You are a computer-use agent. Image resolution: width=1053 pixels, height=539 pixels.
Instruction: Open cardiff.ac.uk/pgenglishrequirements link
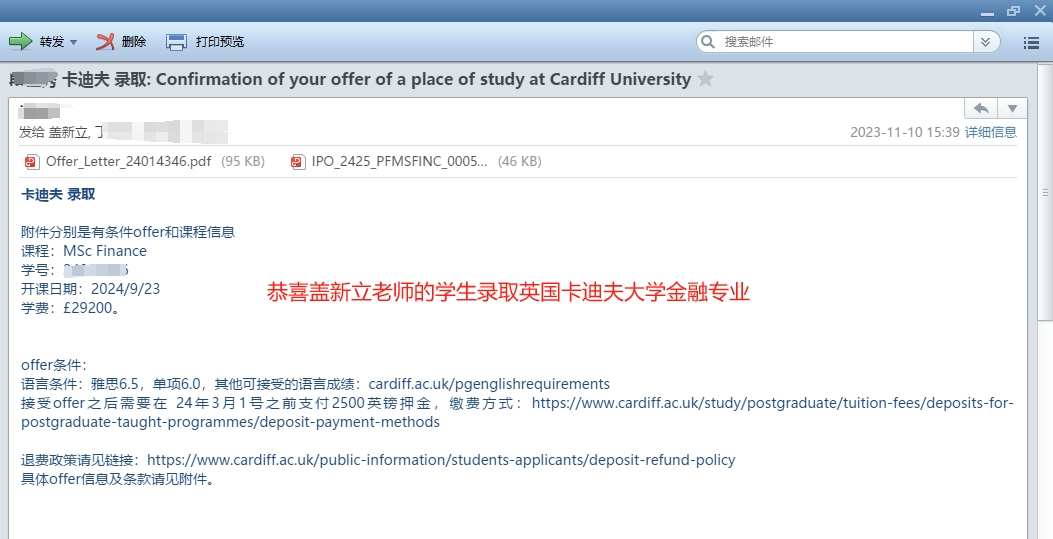[x=489, y=384]
